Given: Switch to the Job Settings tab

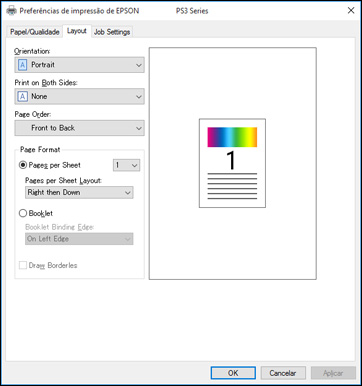Looking at the screenshot, I should click(x=112, y=32).
